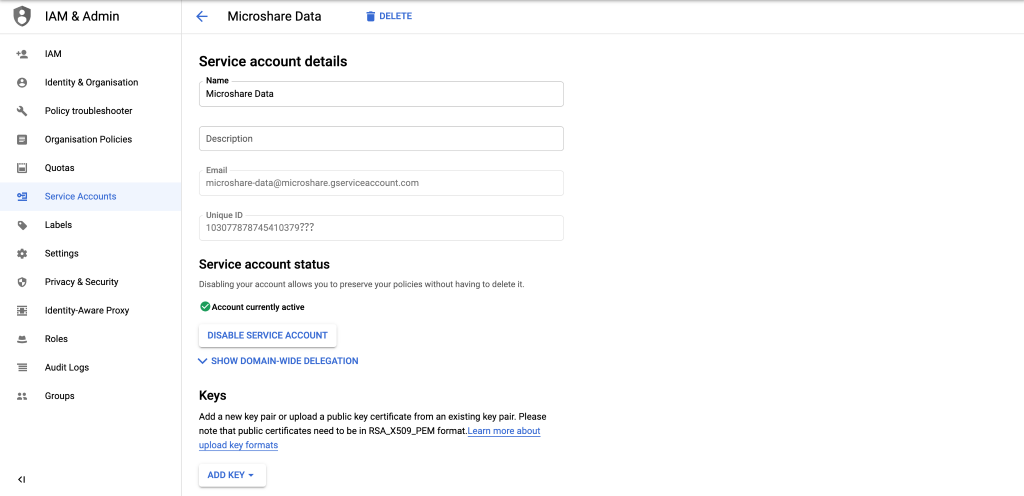The image size is (1024, 496).
Task: Click the Policy troubleshooter wrench icon
Action: click(x=22, y=111)
